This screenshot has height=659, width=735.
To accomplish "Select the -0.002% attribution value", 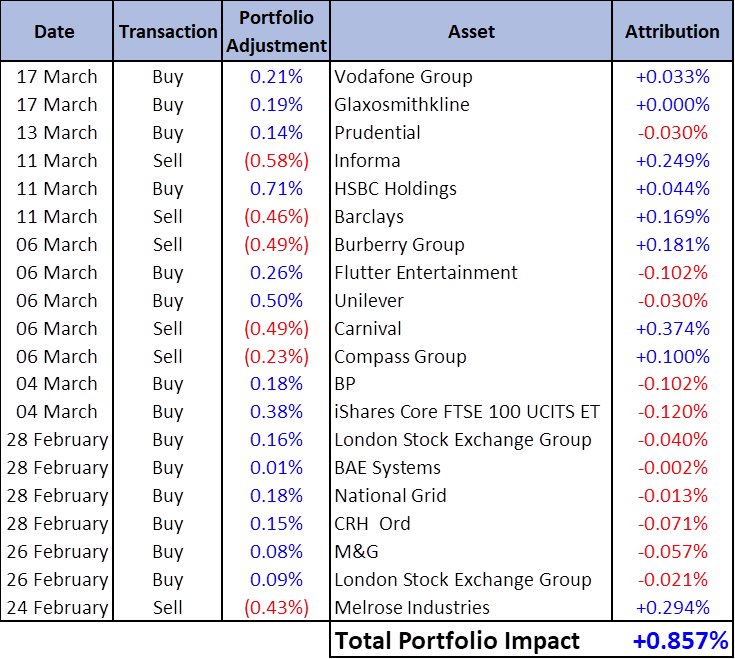I will pos(673,468).
